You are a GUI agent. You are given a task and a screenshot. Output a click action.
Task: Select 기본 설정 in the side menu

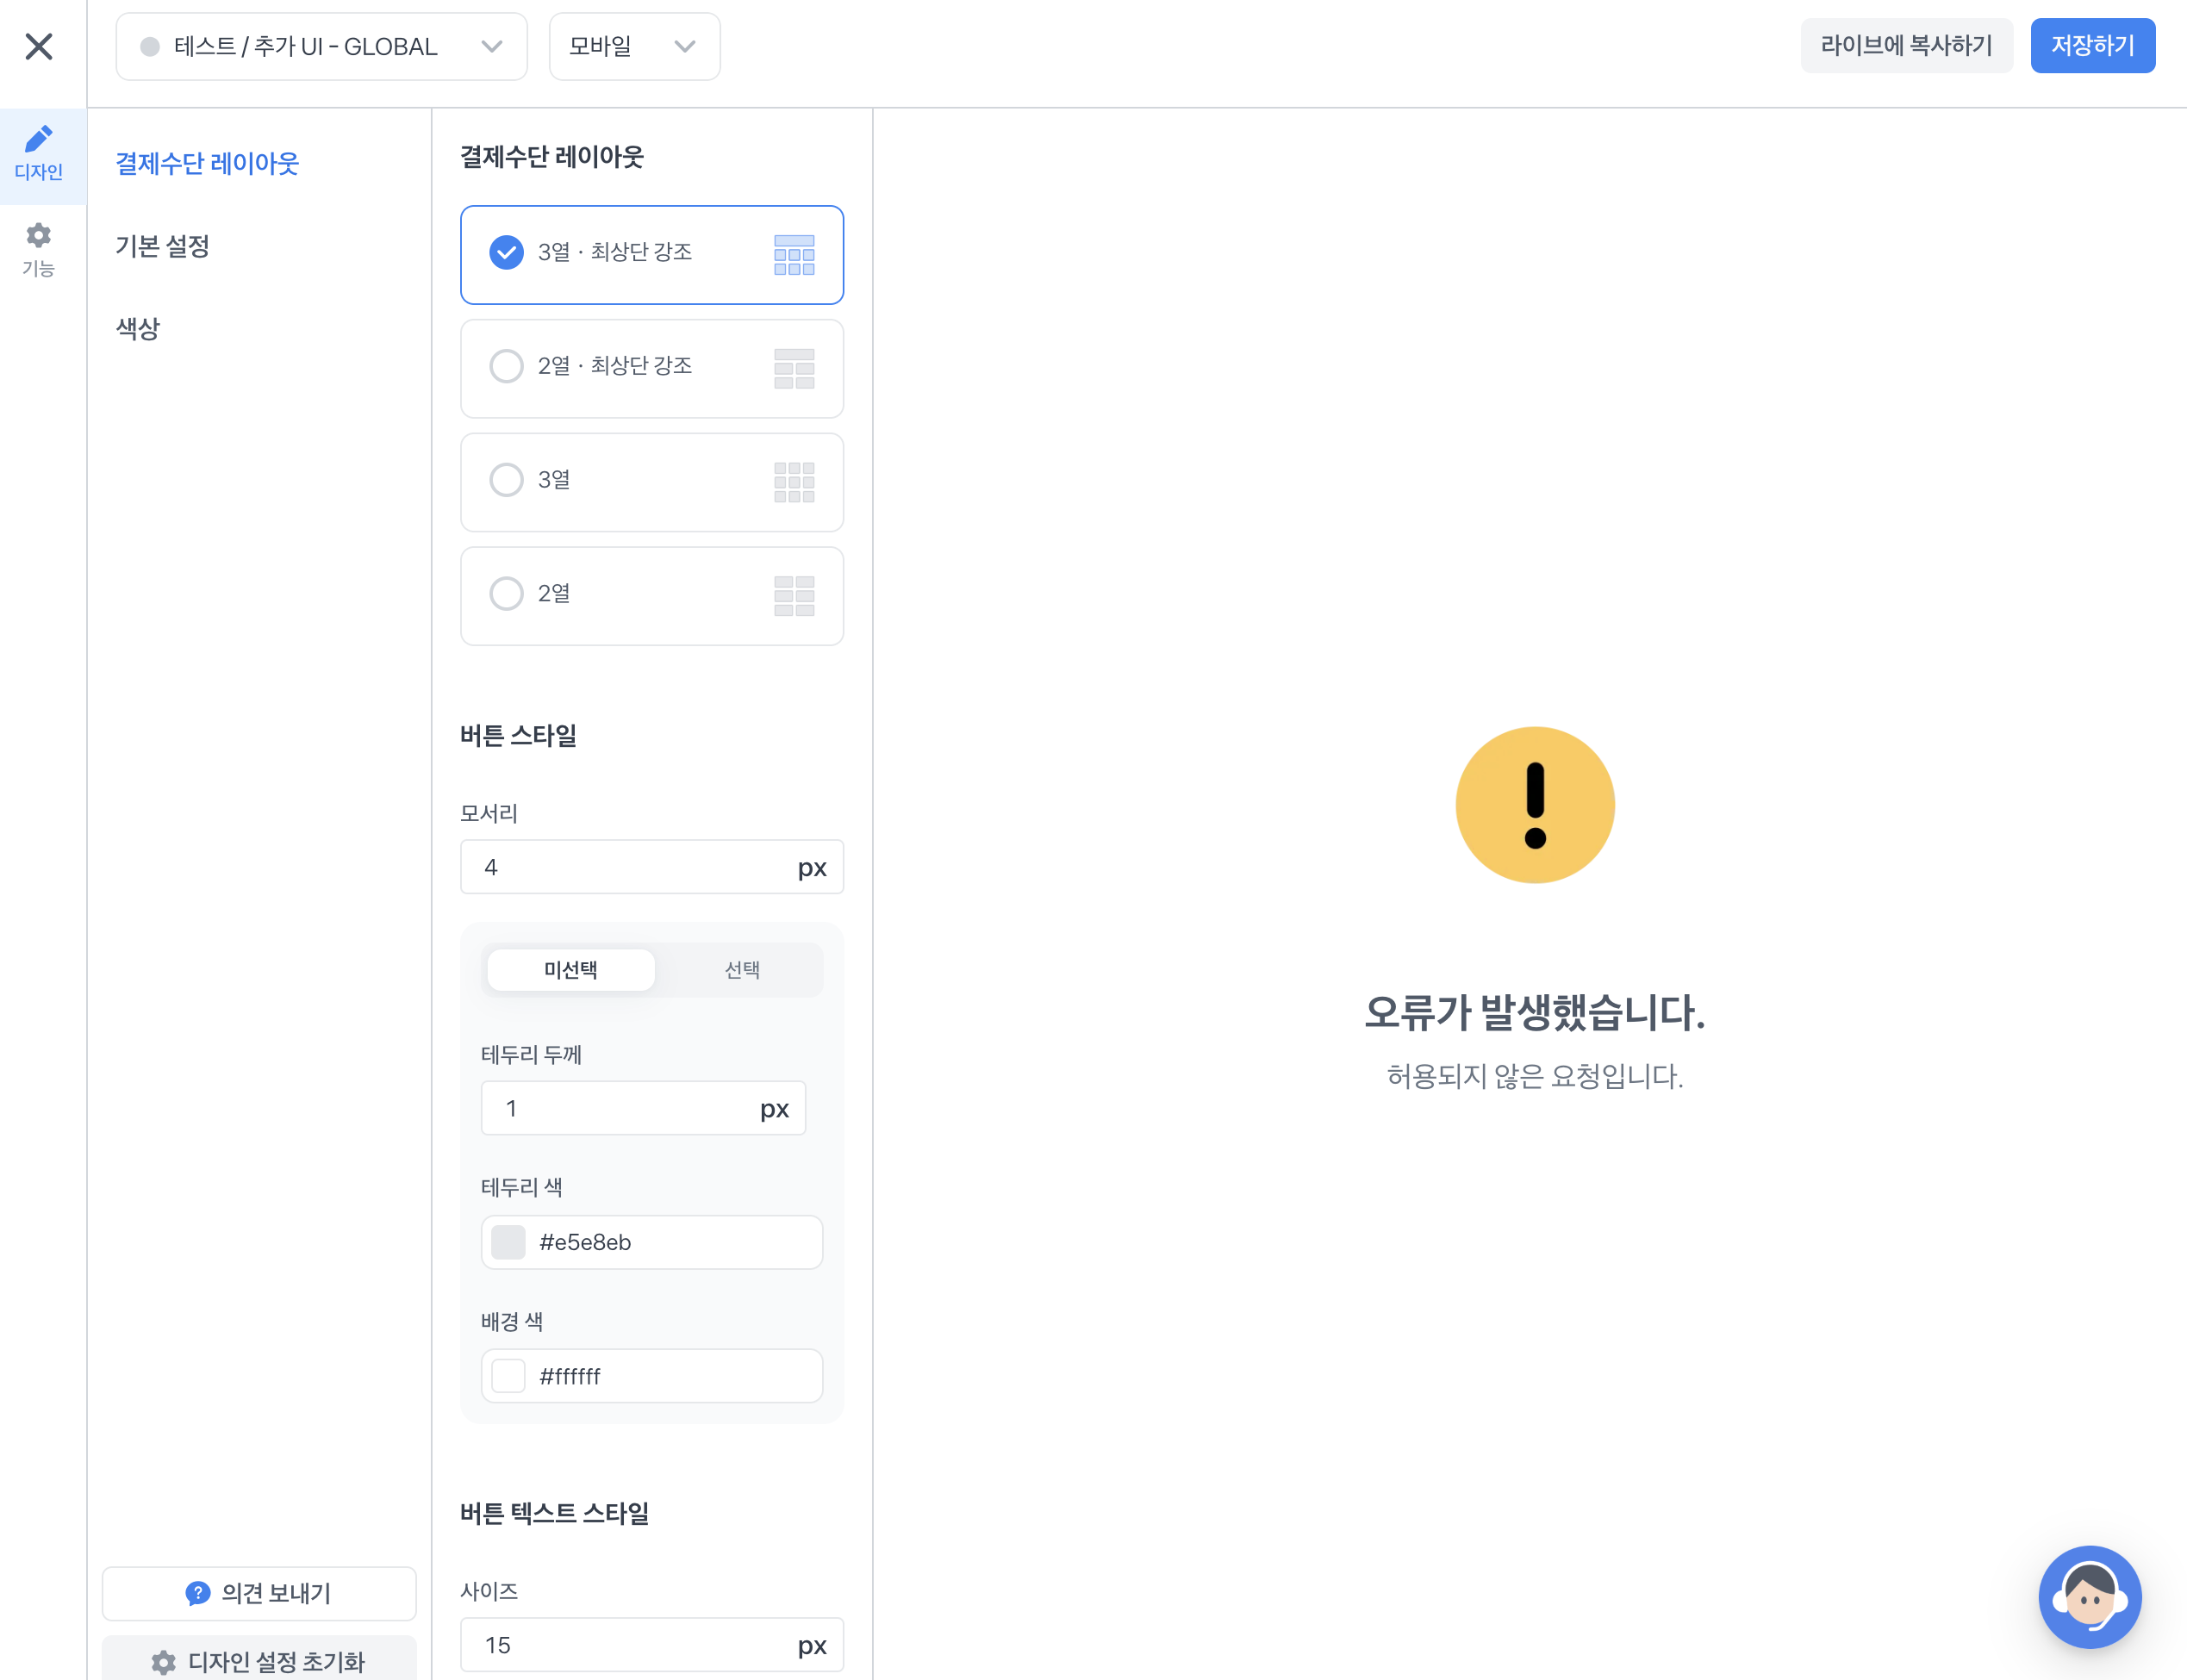click(x=162, y=246)
